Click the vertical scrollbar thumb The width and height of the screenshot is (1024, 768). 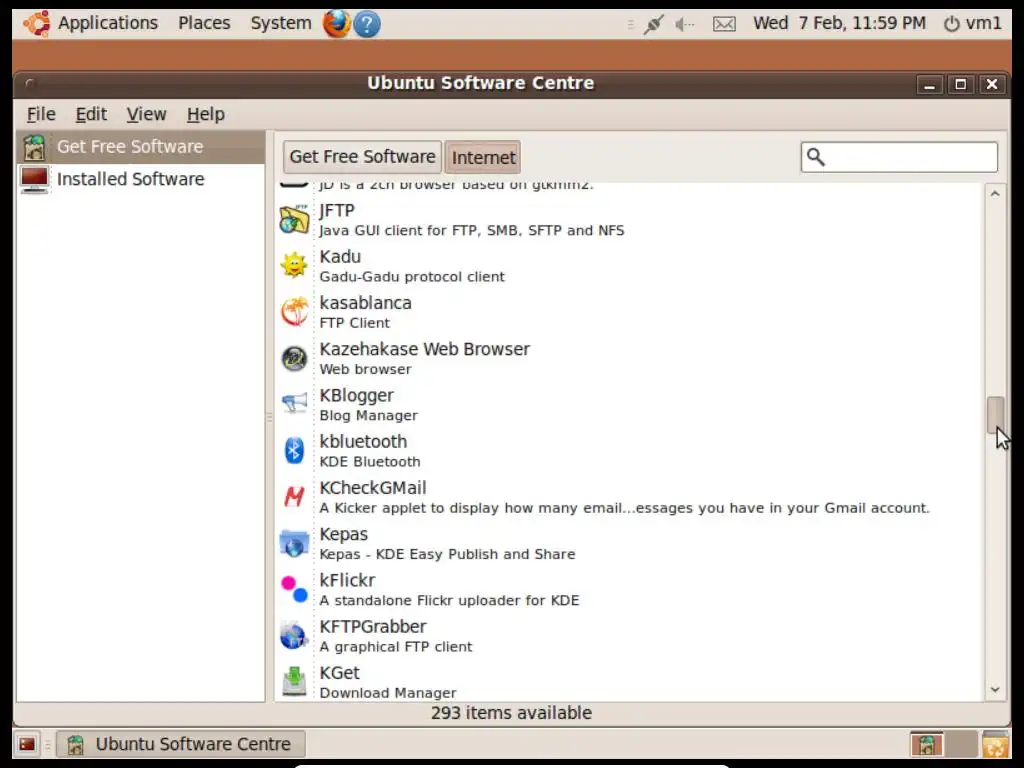point(995,415)
